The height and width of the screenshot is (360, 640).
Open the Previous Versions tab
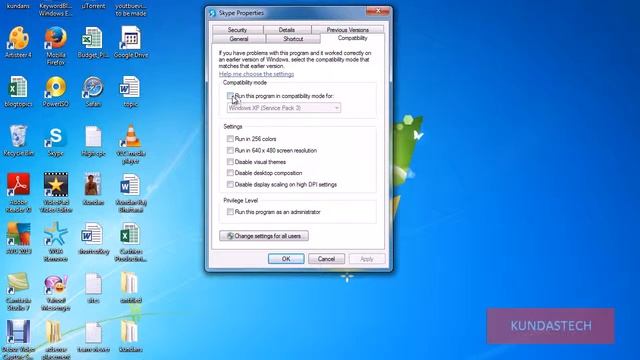(x=347, y=30)
